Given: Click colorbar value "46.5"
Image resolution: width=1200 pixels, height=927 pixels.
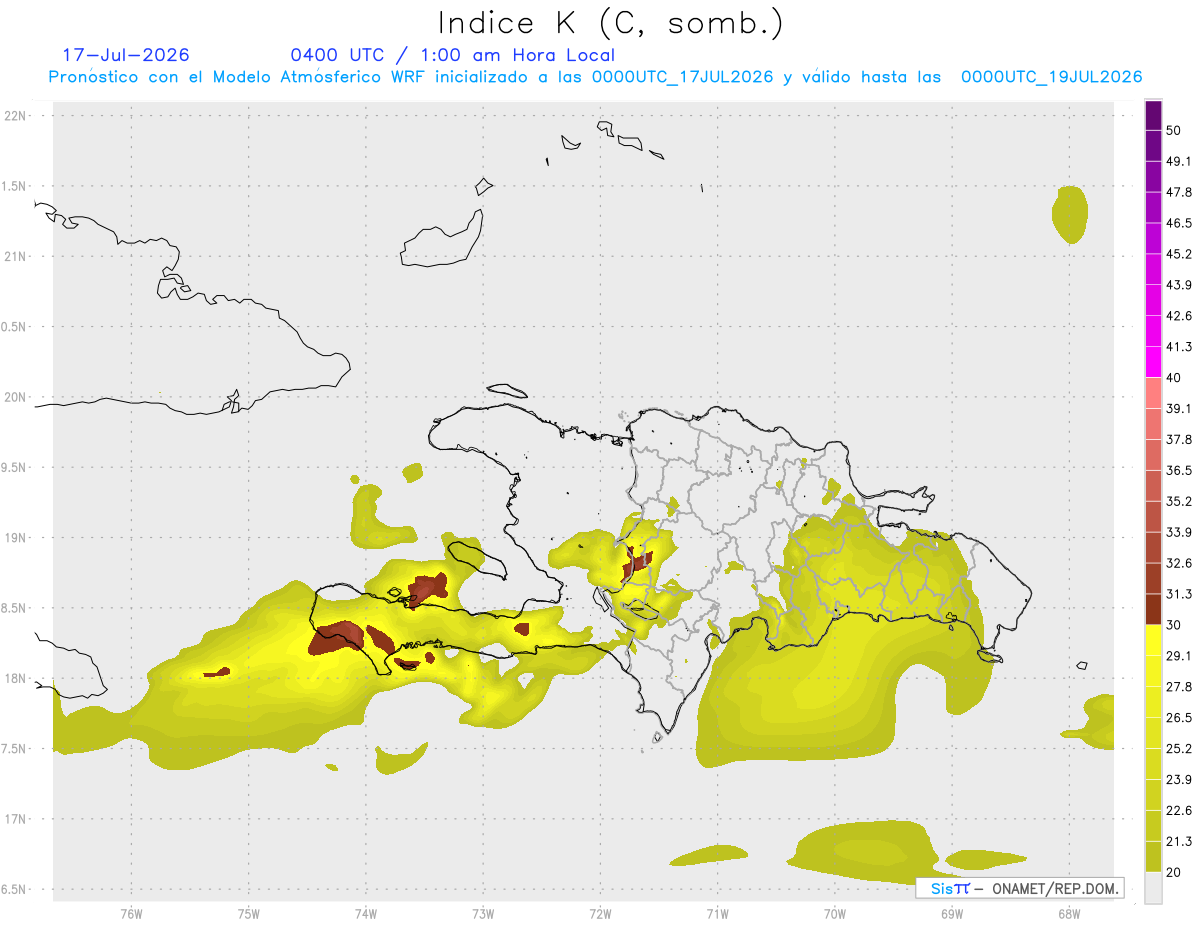Looking at the screenshot, I should pyautogui.click(x=1178, y=223).
